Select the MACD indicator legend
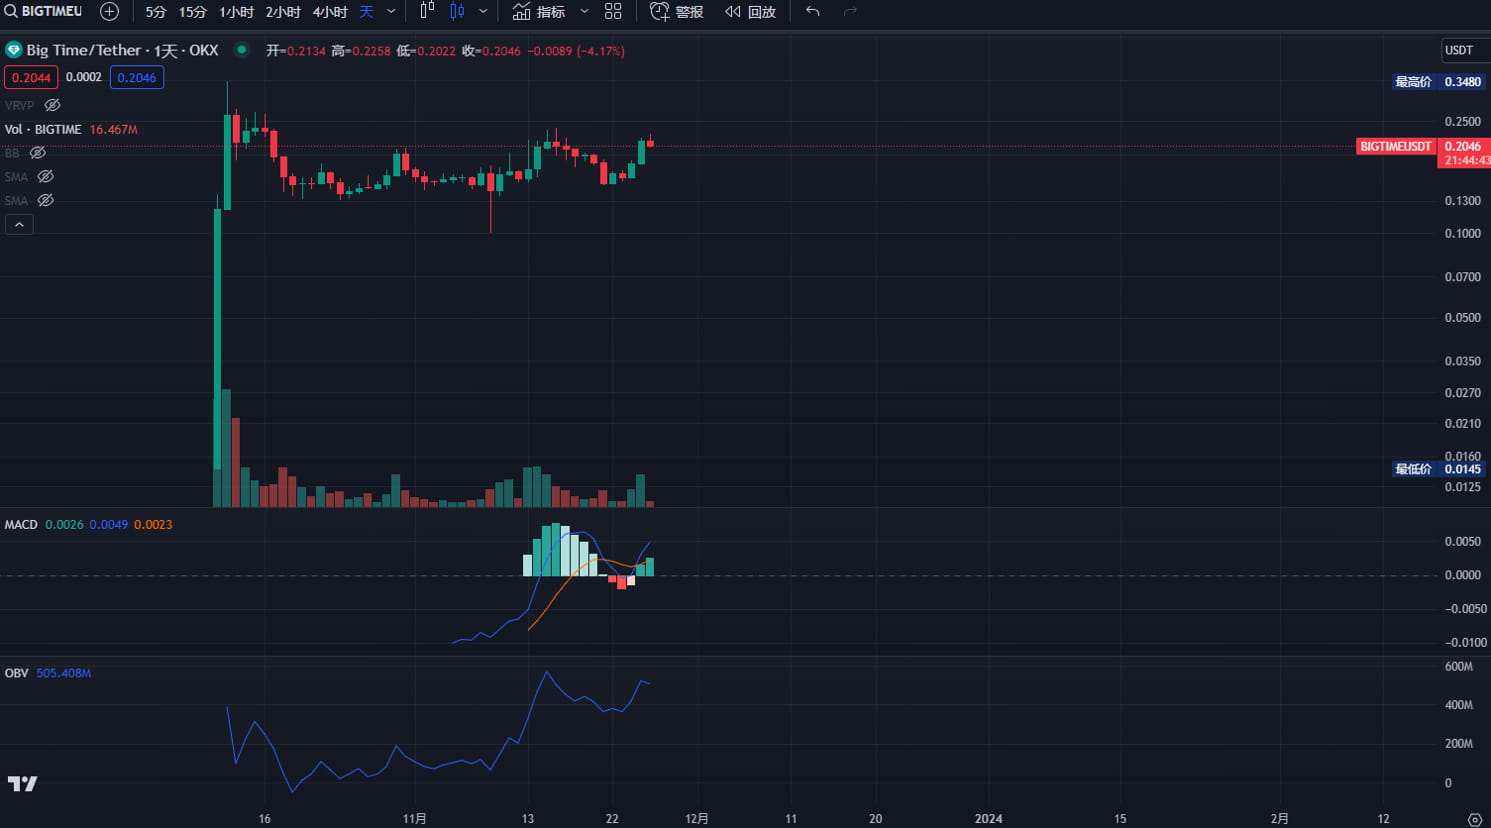 21,524
